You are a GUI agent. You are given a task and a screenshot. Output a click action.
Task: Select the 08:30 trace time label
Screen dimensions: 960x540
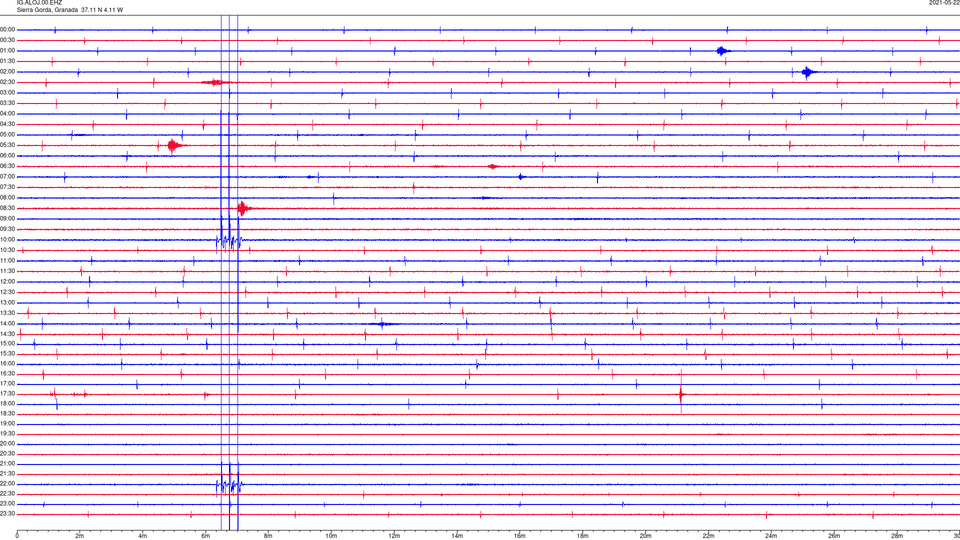tap(8, 208)
